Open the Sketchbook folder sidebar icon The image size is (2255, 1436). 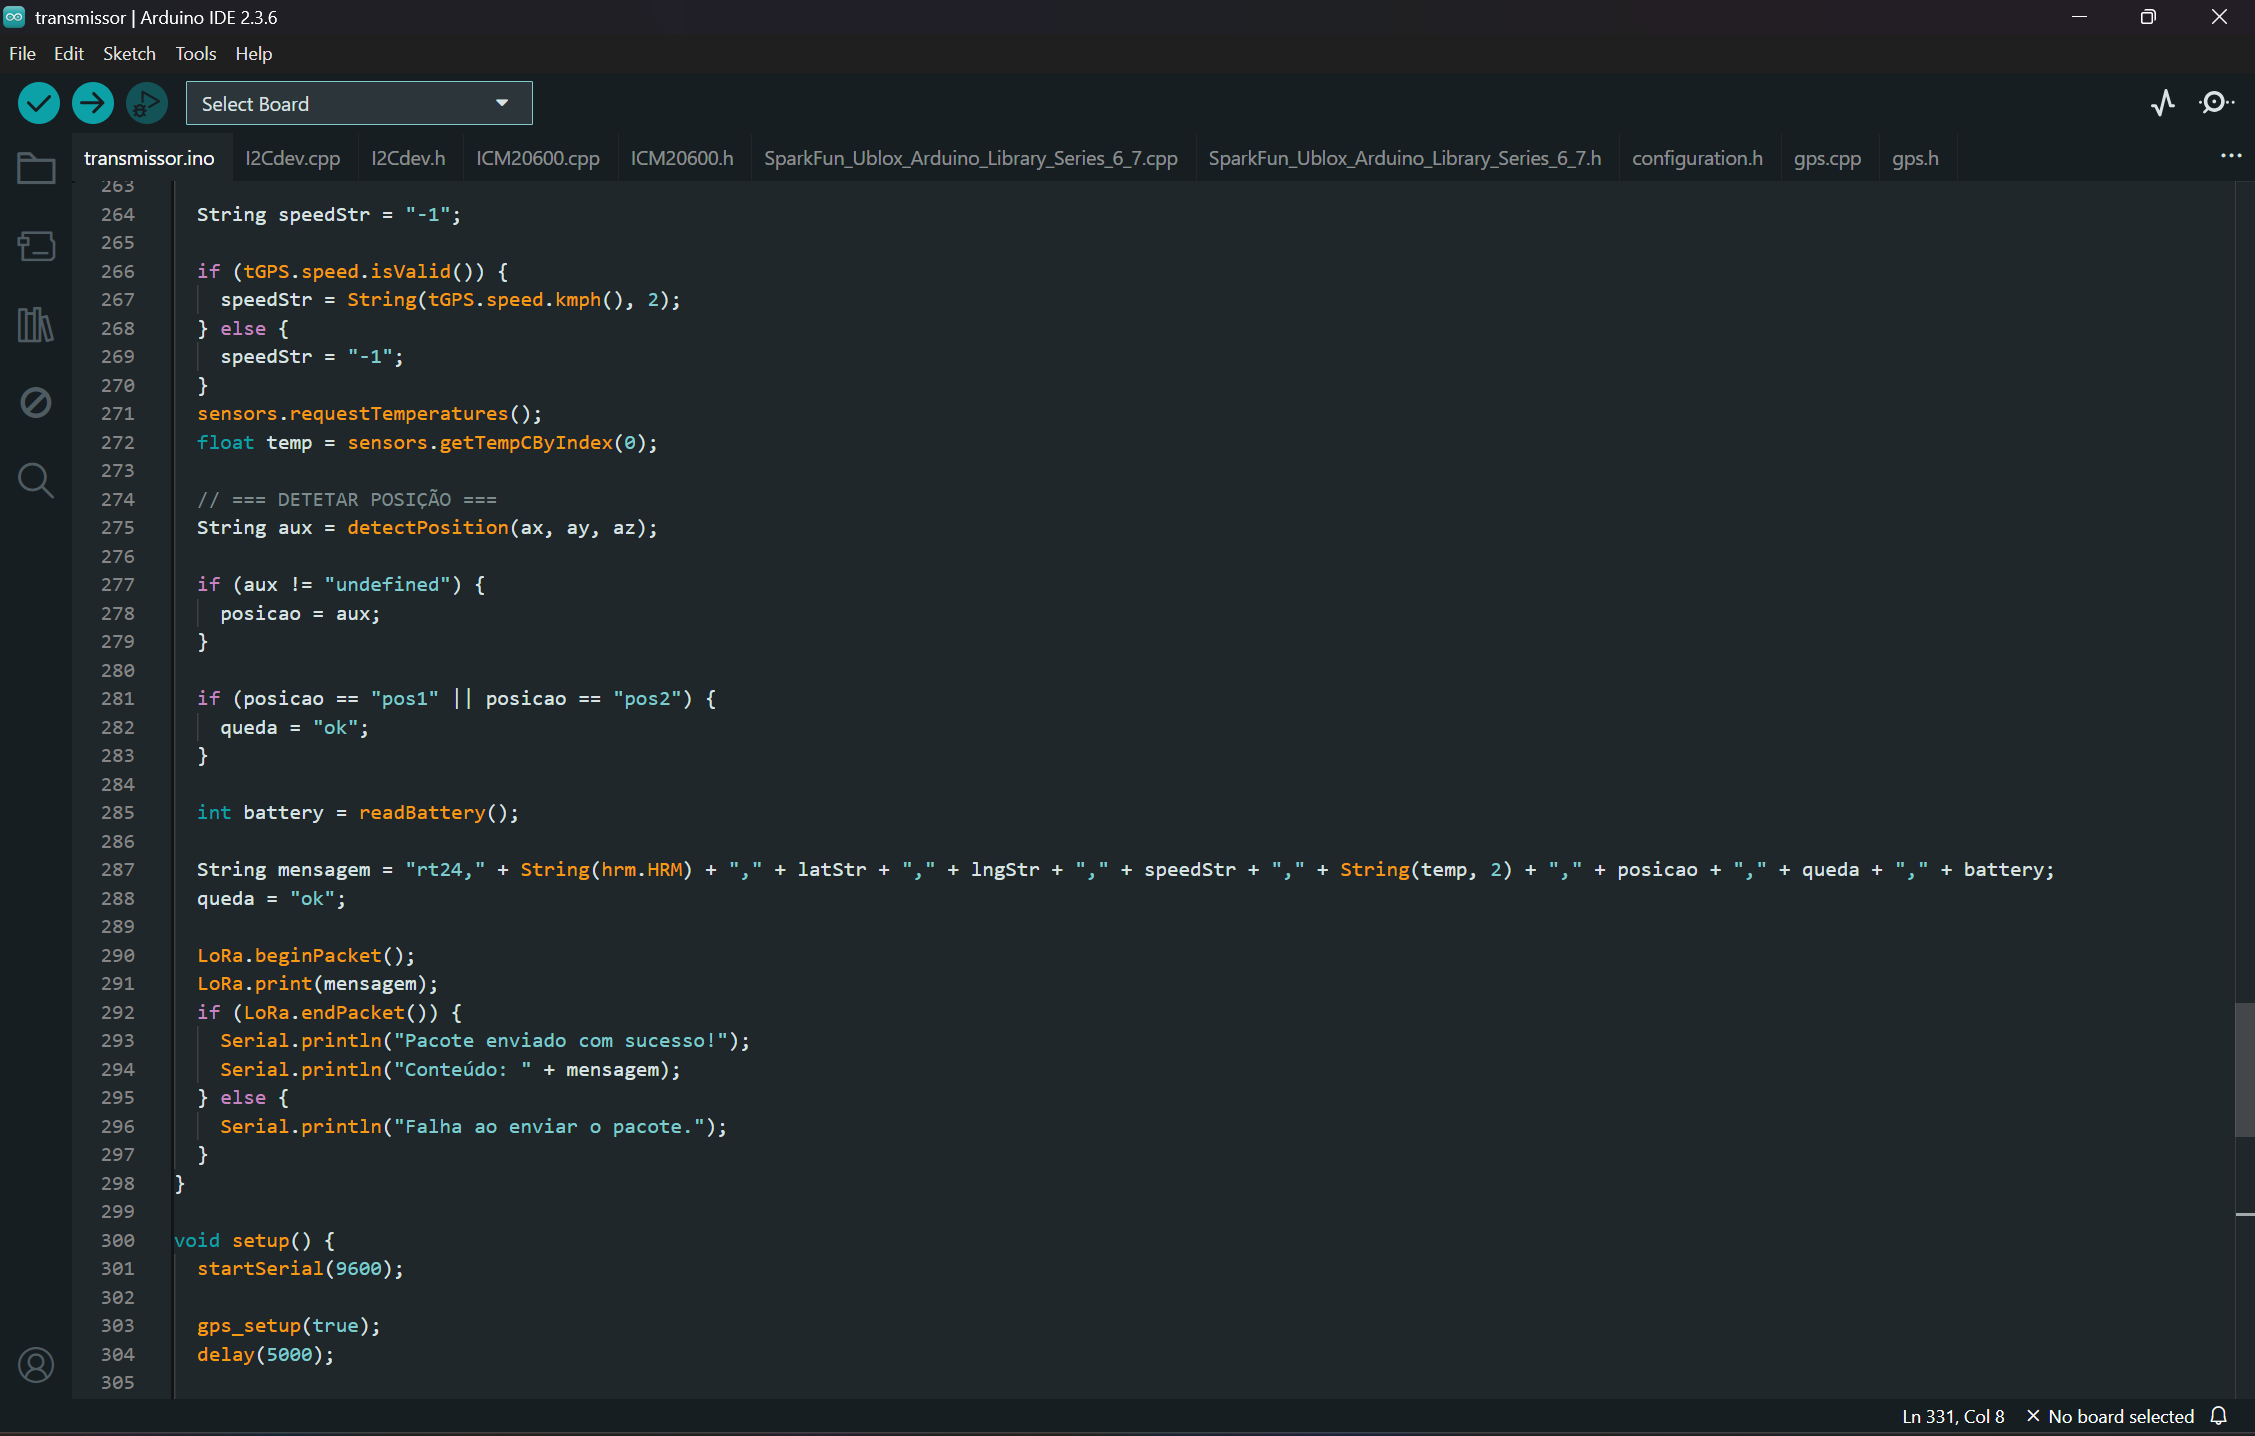click(x=36, y=168)
